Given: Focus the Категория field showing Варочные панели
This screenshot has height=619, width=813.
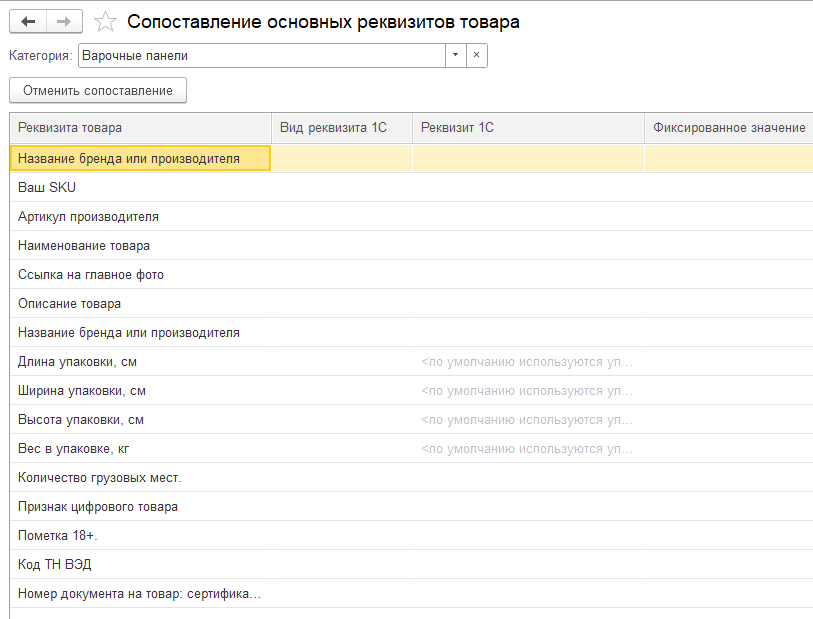Looking at the screenshot, I should [x=262, y=55].
